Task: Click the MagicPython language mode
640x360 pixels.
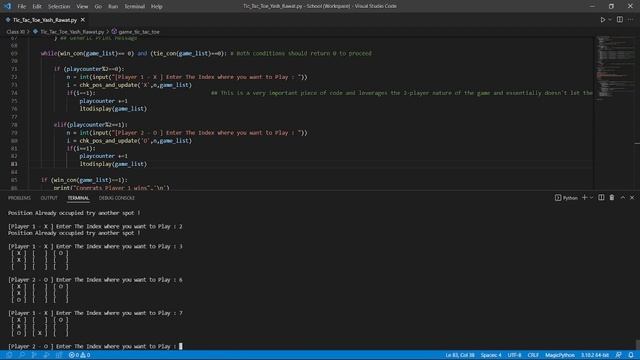Action: pos(560,355)
